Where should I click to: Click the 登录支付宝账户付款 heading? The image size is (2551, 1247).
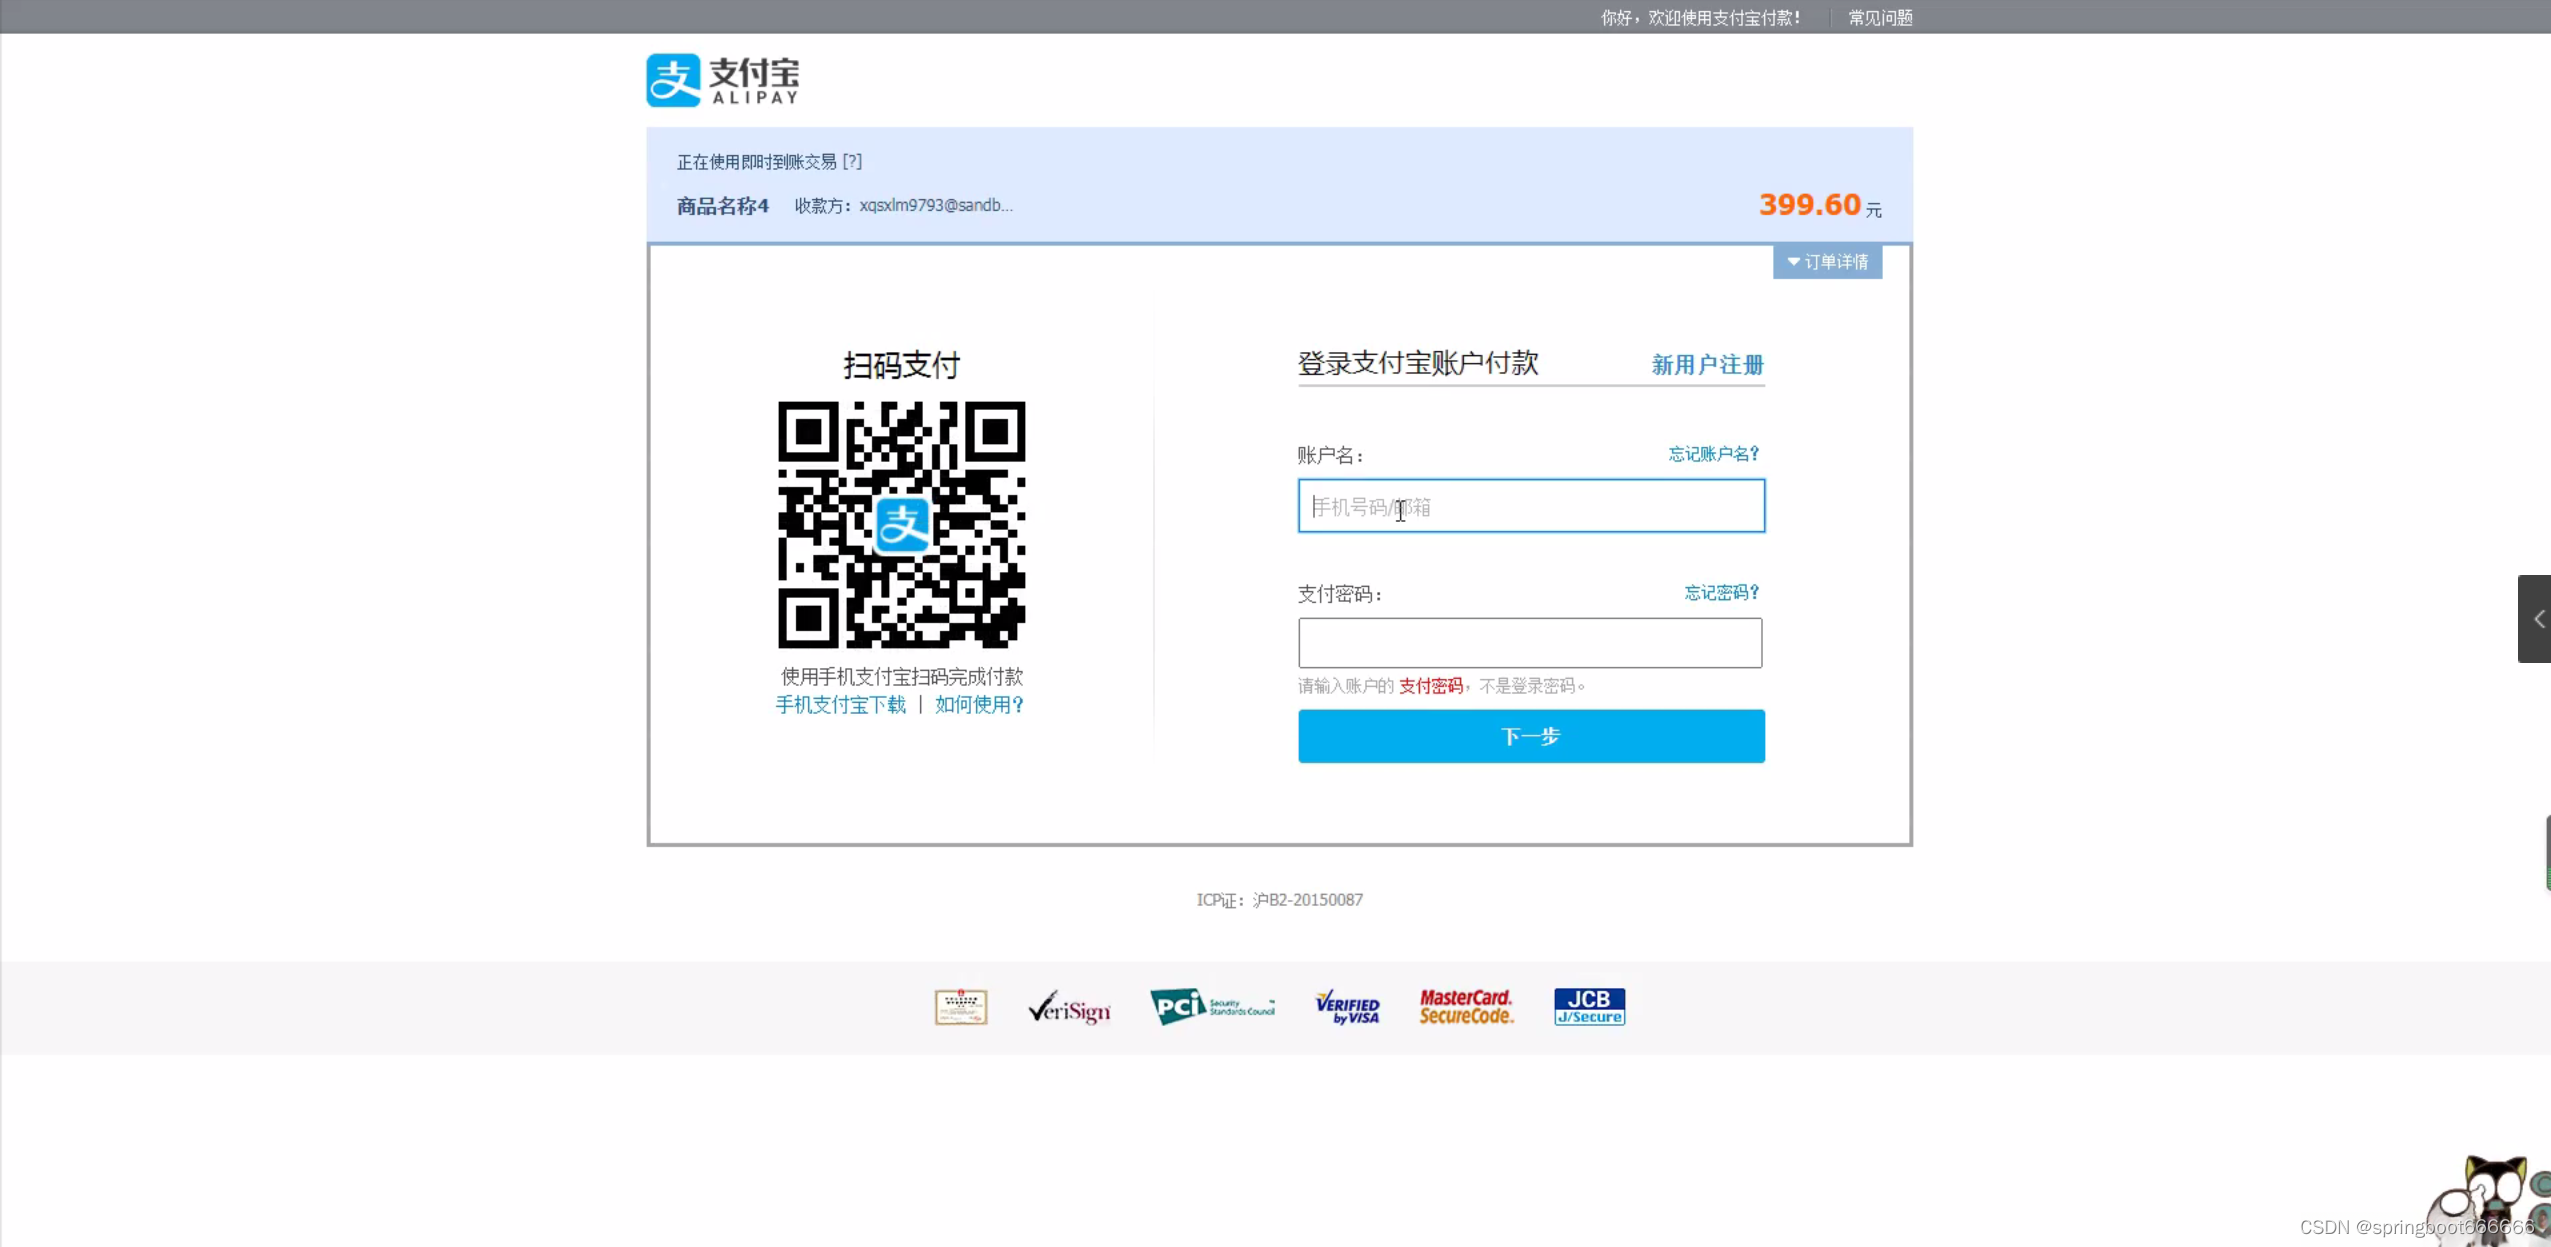tap(1418, 363)
